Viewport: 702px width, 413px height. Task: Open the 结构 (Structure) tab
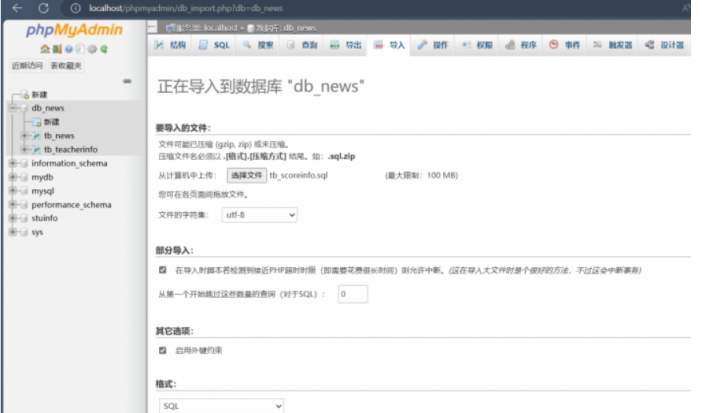pyautogui.click(x=170, y=45)
